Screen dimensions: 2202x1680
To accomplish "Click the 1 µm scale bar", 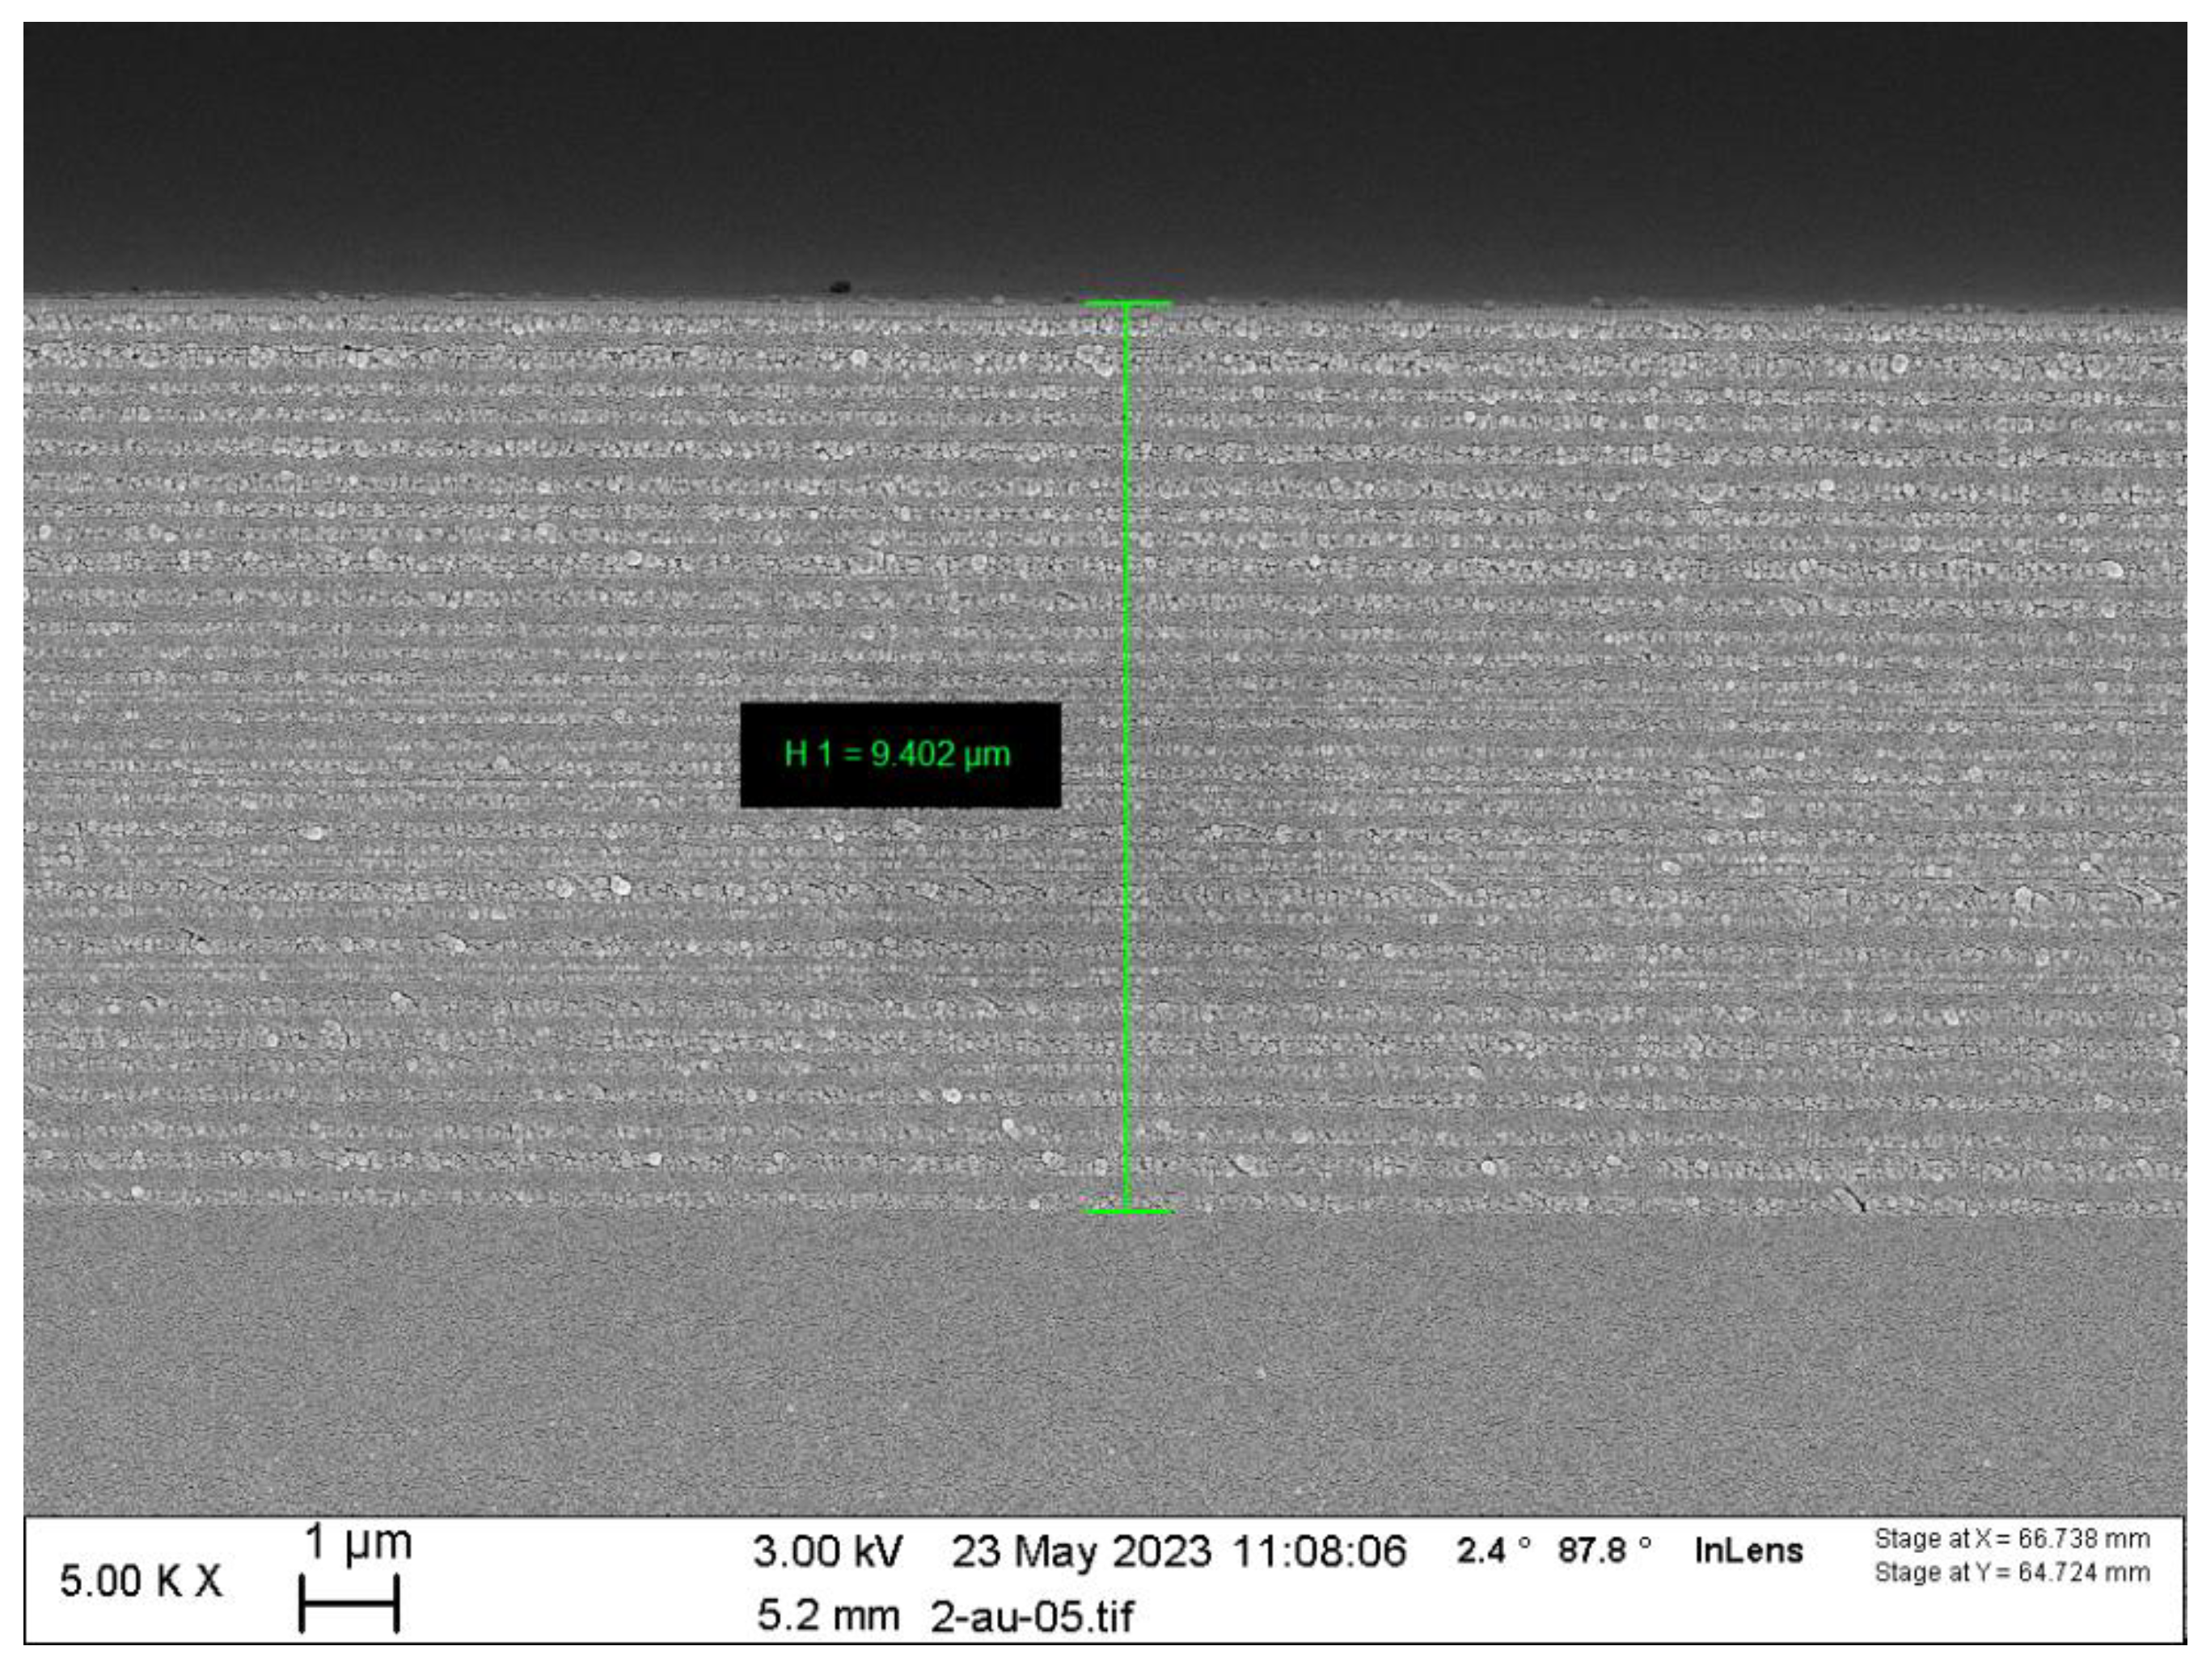I will click(348, 1603).
